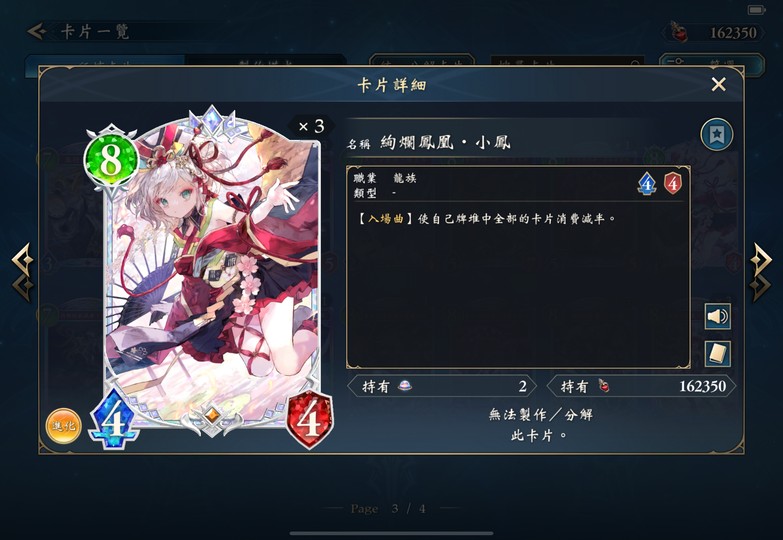Toggle the orange 進化 evolve button
Viewport: 783px width, 540px height.
pyautogui.click(x=63, y=426)
